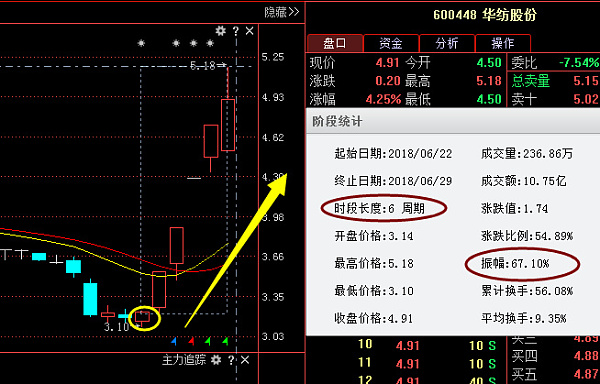Click the 总卖量 label
Image resolution: width=600 pixels, height=384 pixels.
(531, 81)
